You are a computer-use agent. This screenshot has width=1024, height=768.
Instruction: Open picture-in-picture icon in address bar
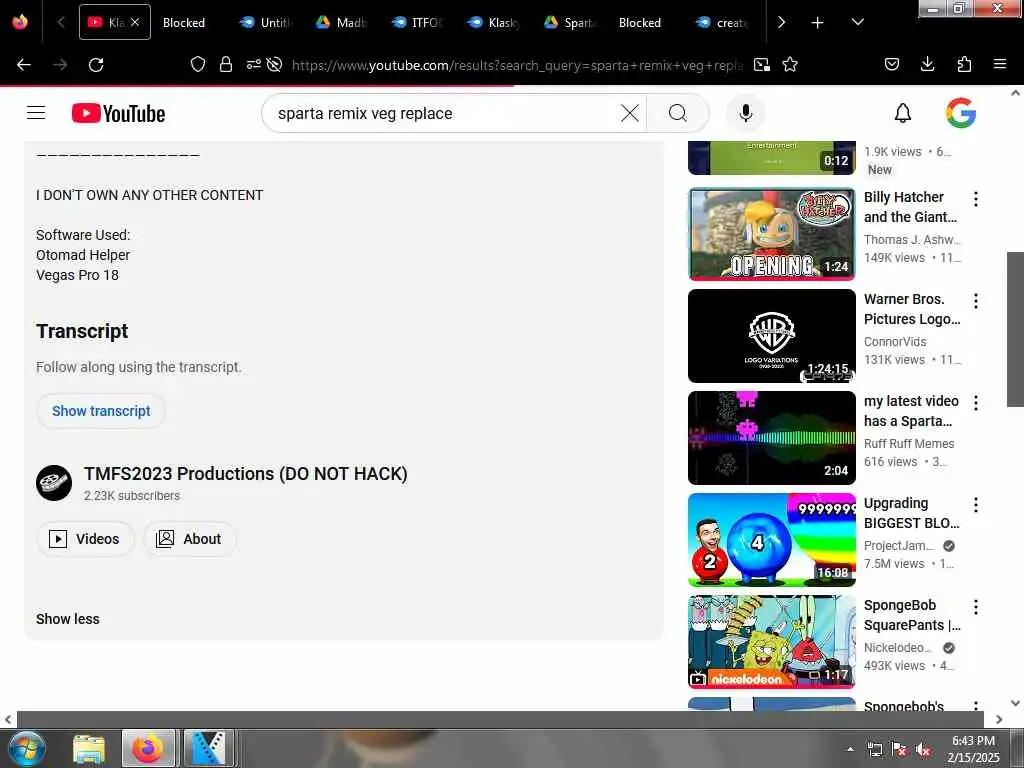click(x=761, y=65)
